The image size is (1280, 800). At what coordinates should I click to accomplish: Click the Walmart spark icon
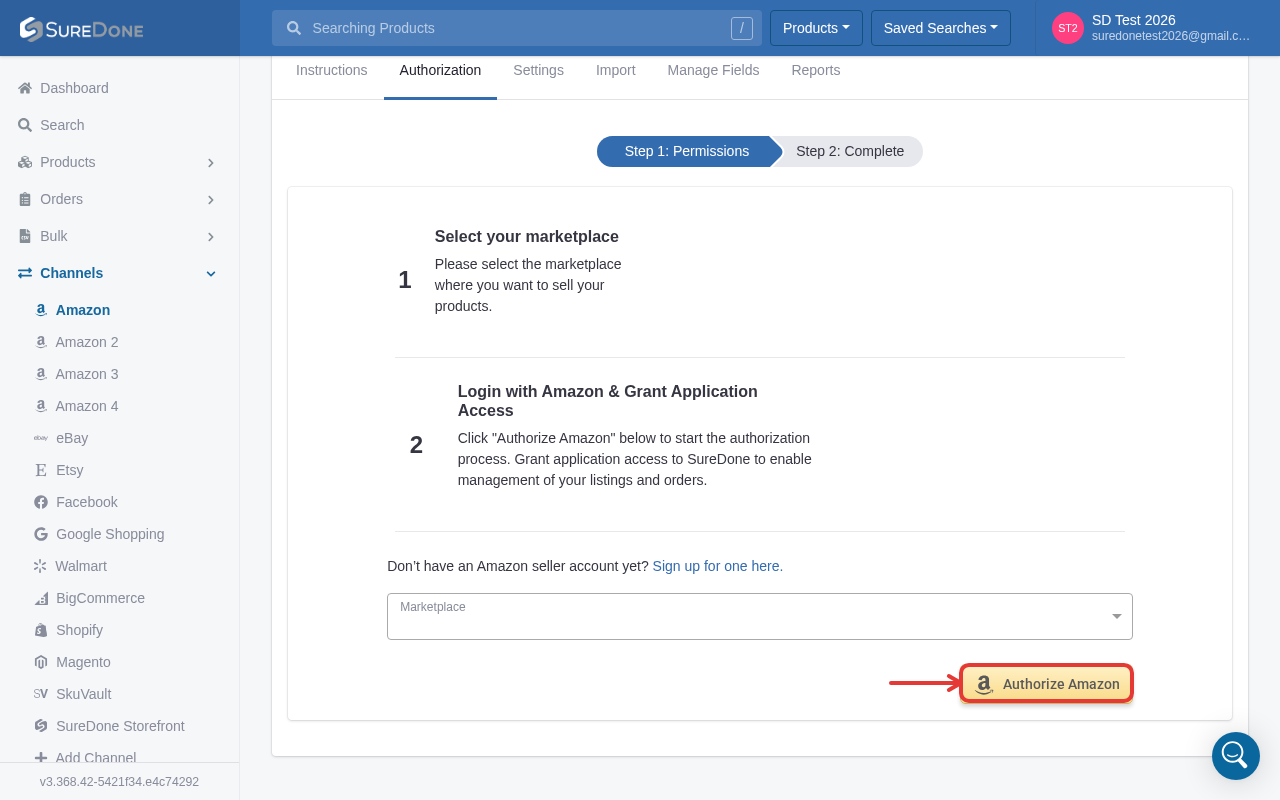point(41,566)
